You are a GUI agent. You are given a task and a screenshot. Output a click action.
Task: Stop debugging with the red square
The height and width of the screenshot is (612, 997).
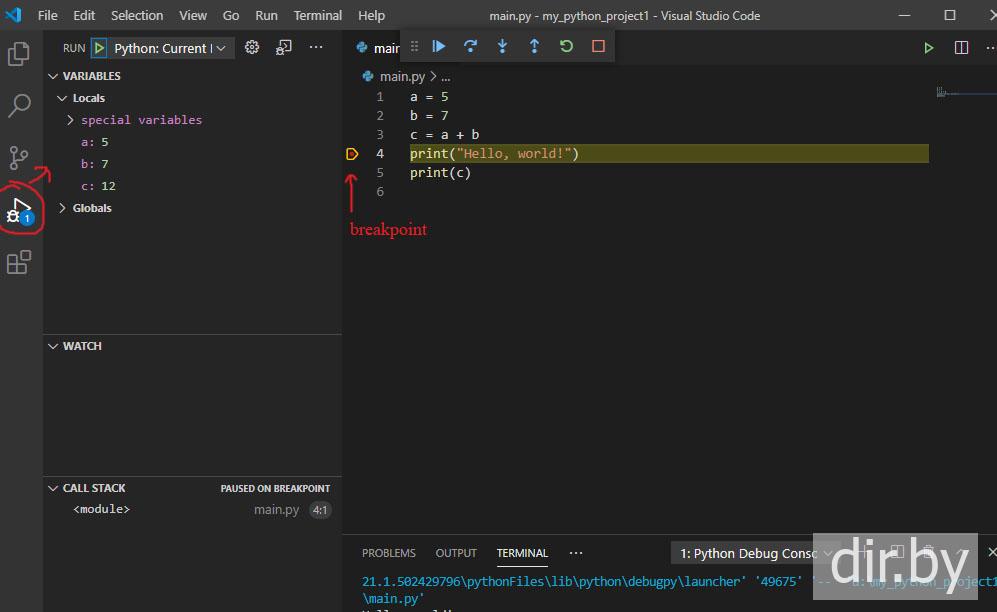click(x=598, y=46)
